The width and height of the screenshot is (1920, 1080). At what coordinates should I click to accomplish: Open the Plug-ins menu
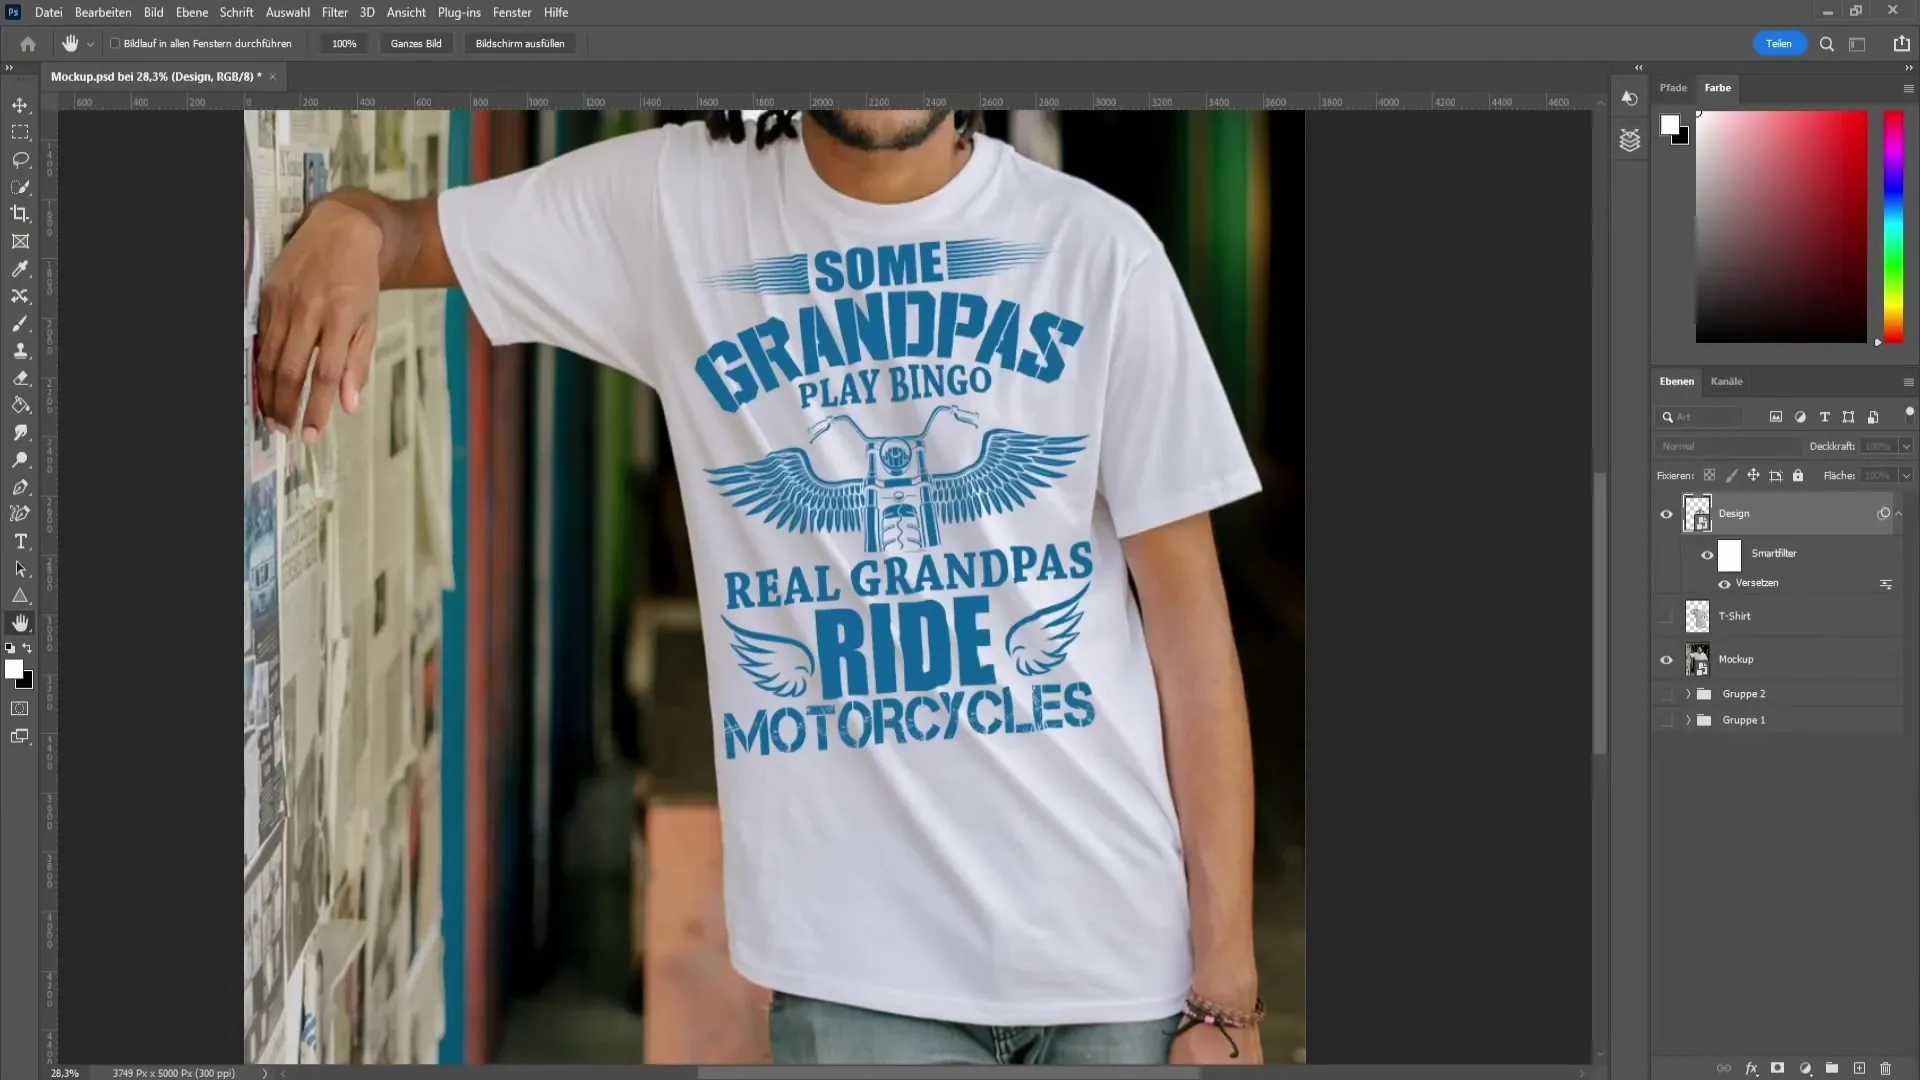pos(459,12)
